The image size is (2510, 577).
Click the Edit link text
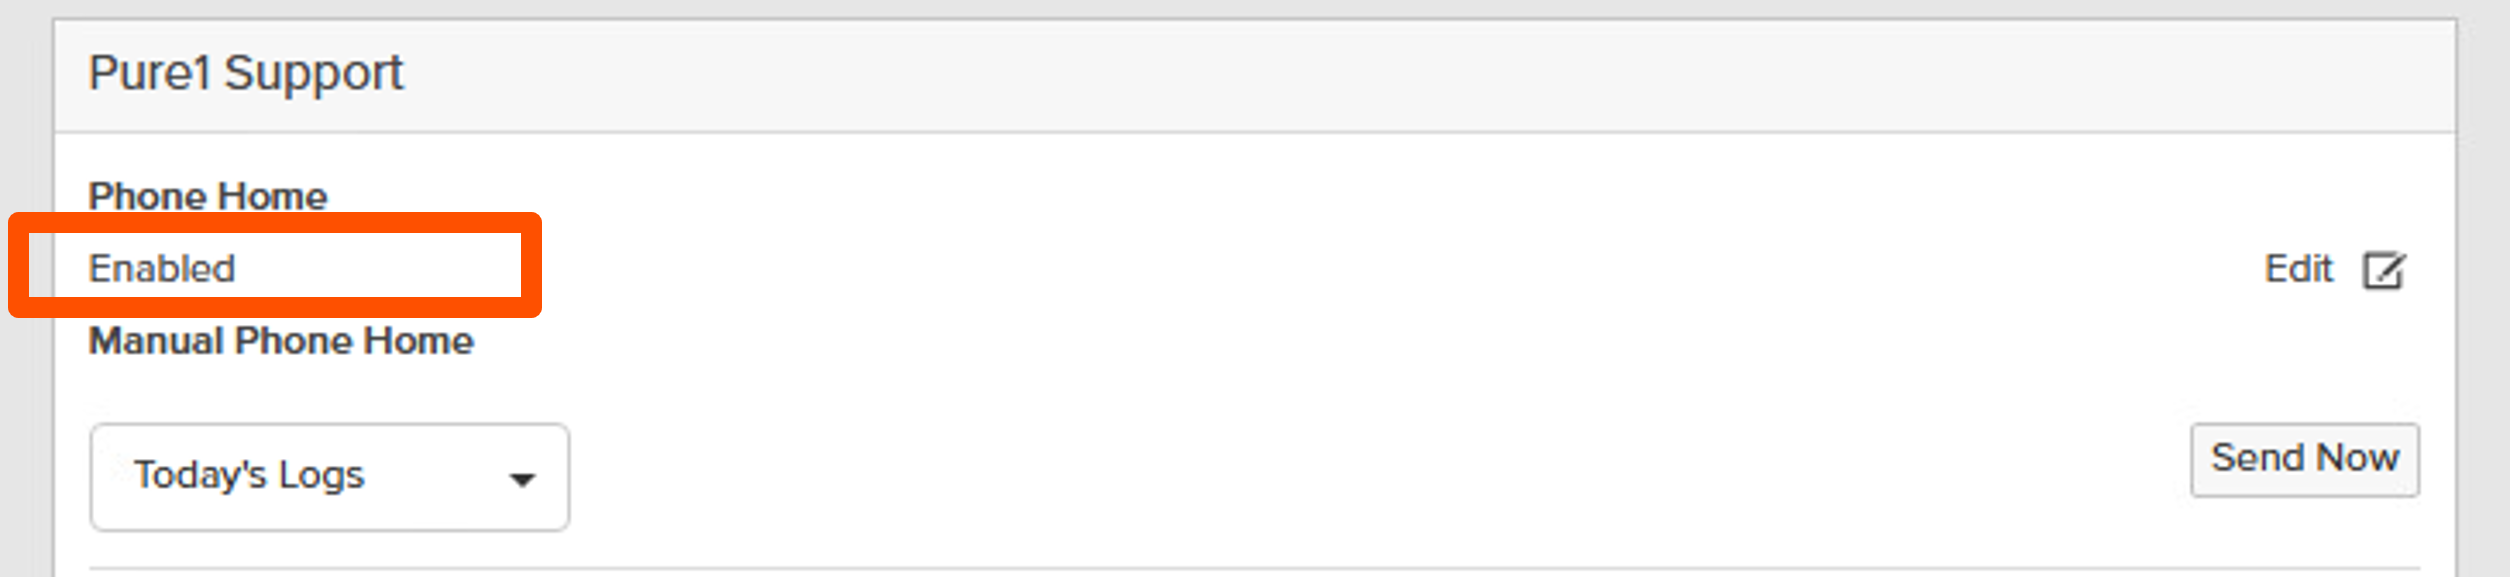(x=2298, y=269)
